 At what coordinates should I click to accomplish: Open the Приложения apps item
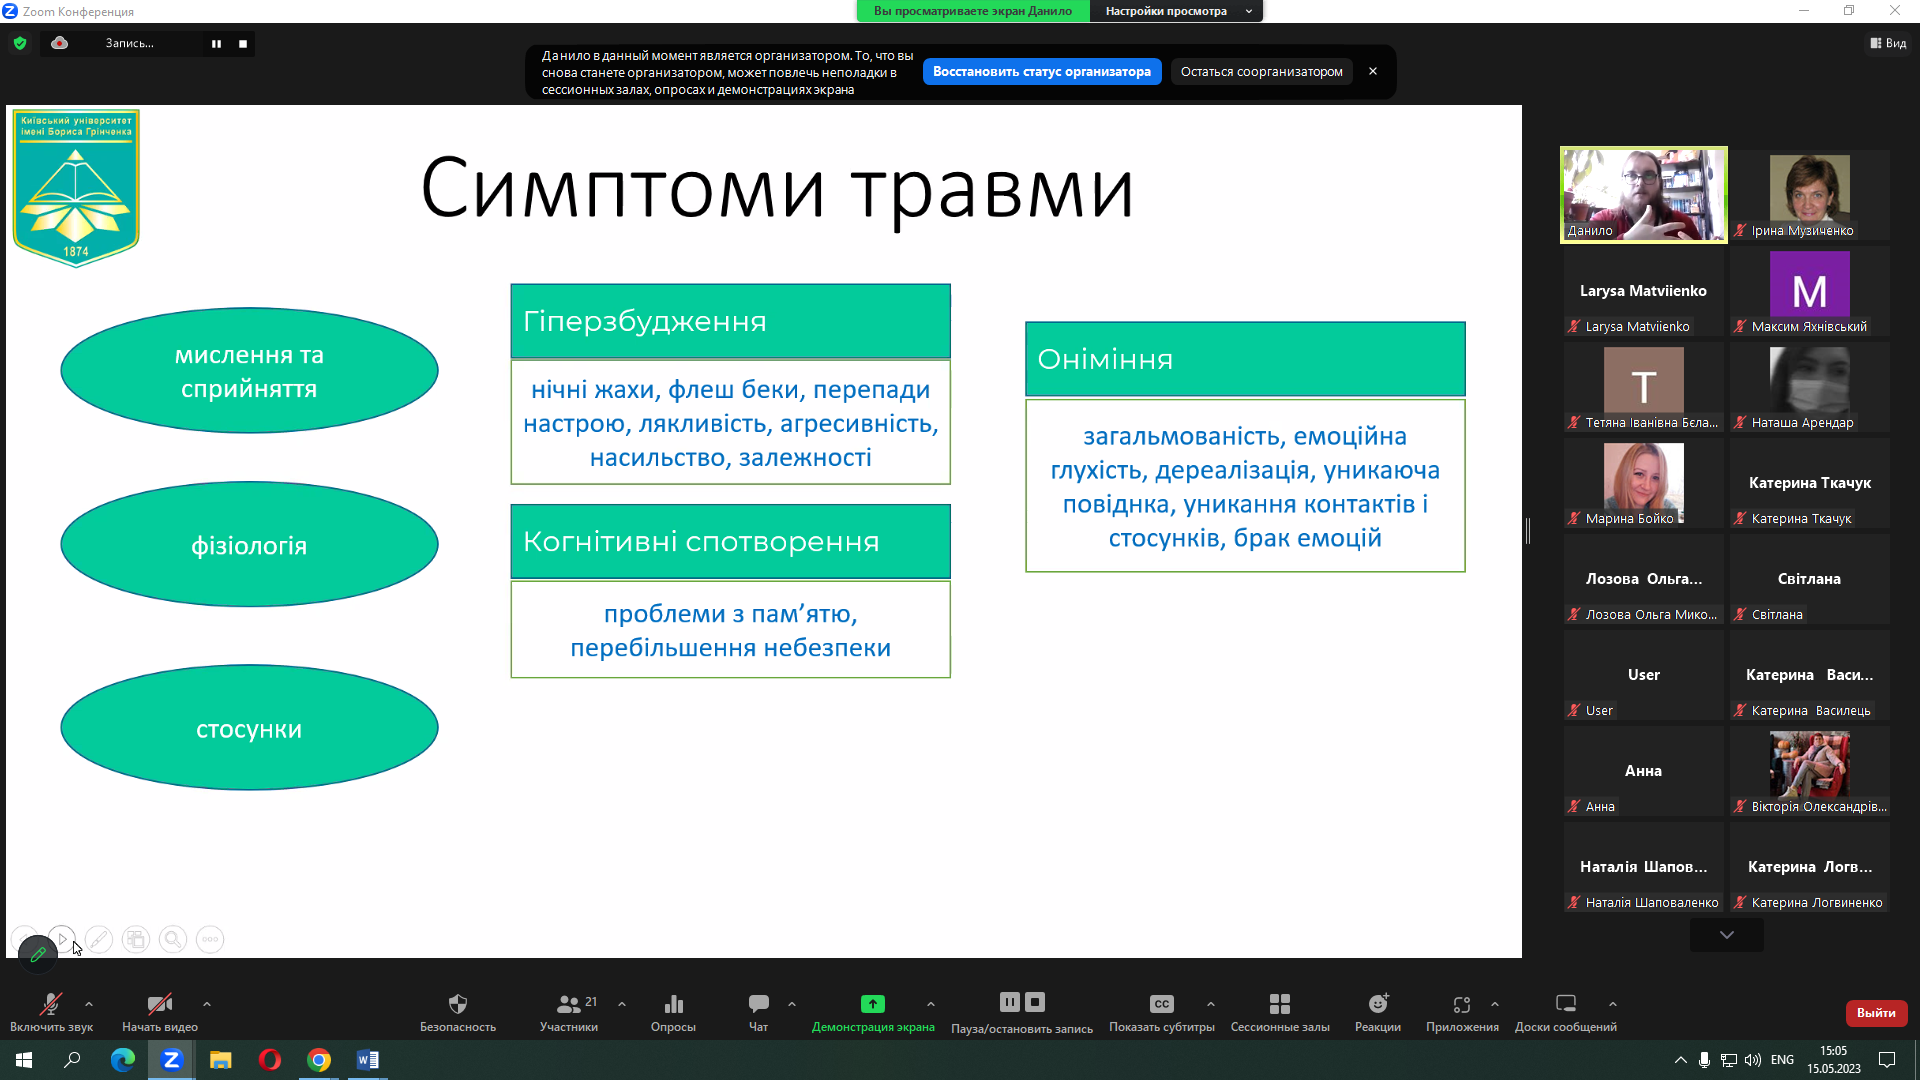pyautogui.click(x=1462, y=1004)
